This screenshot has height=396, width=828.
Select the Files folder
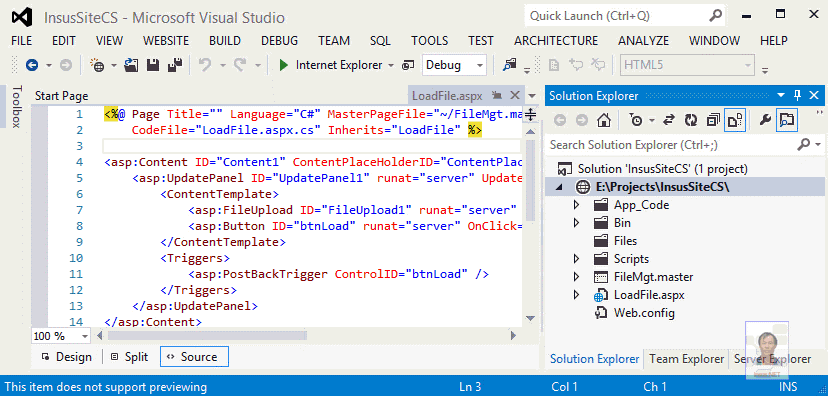[x=625, y=241]
